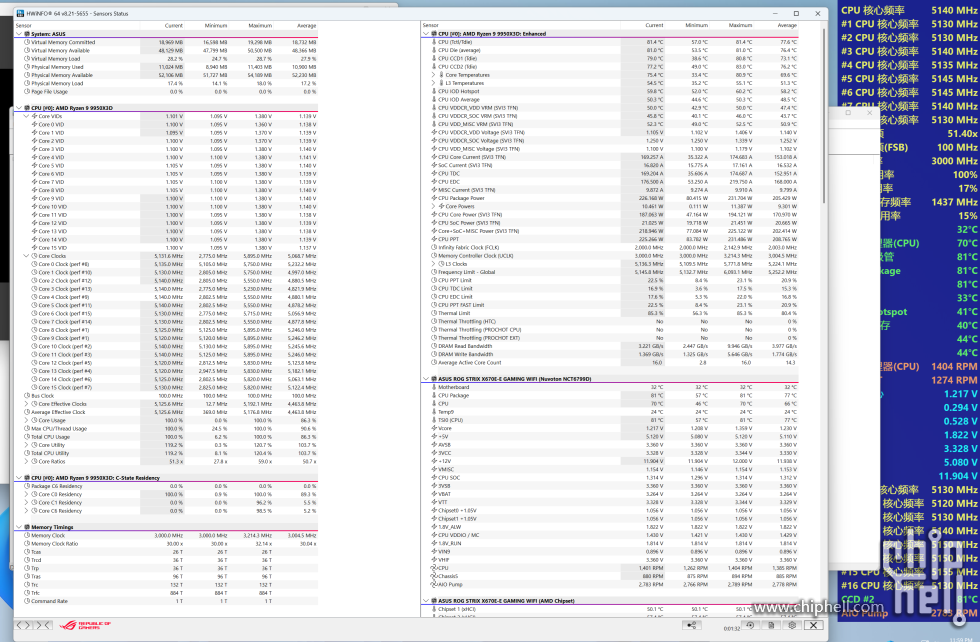Start logging with the log file icon
This screenshot has height=642, width=980.
771,625
